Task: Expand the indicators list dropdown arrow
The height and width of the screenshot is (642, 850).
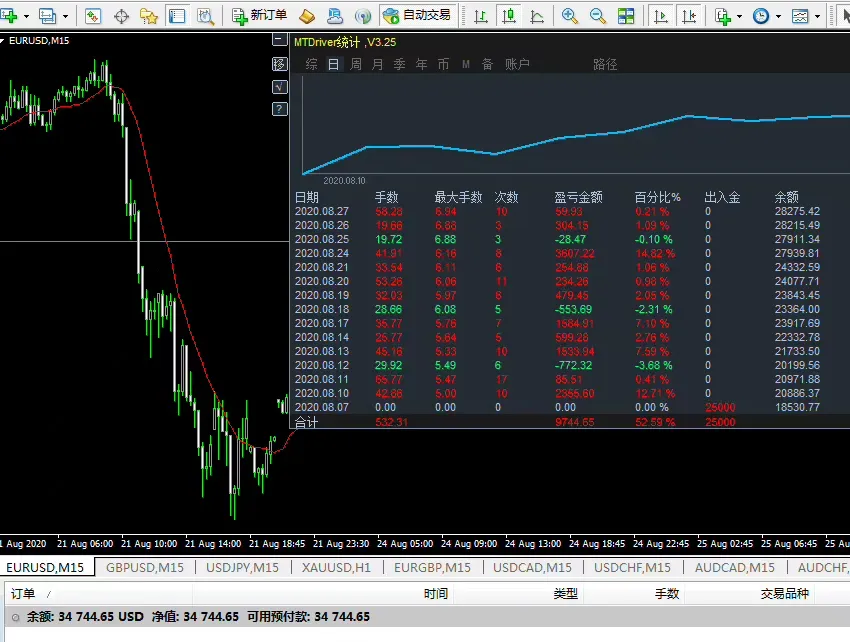Action: click(x=739, y=16)
